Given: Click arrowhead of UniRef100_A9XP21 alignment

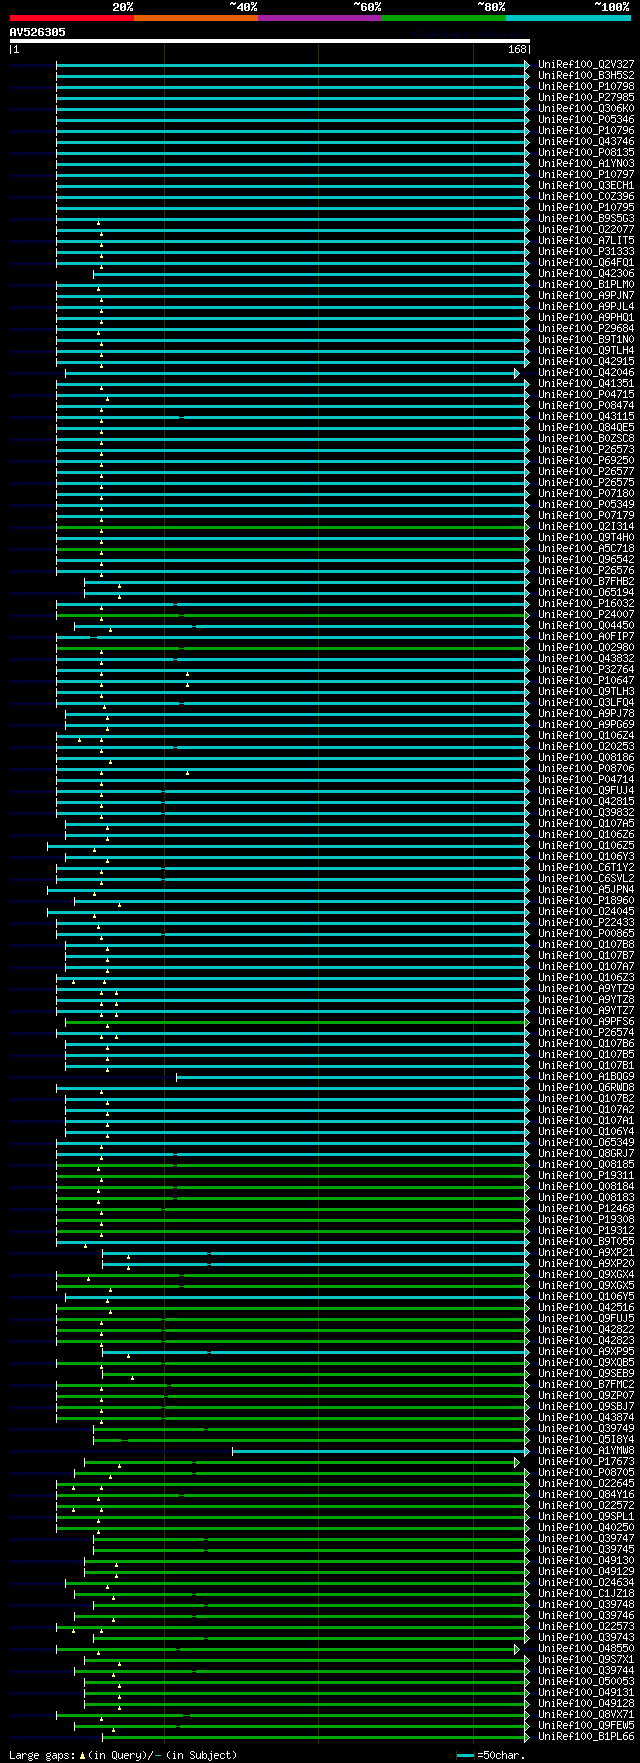Looking at the screenshot, I should pyautogui.click(x=527, y=1253).
